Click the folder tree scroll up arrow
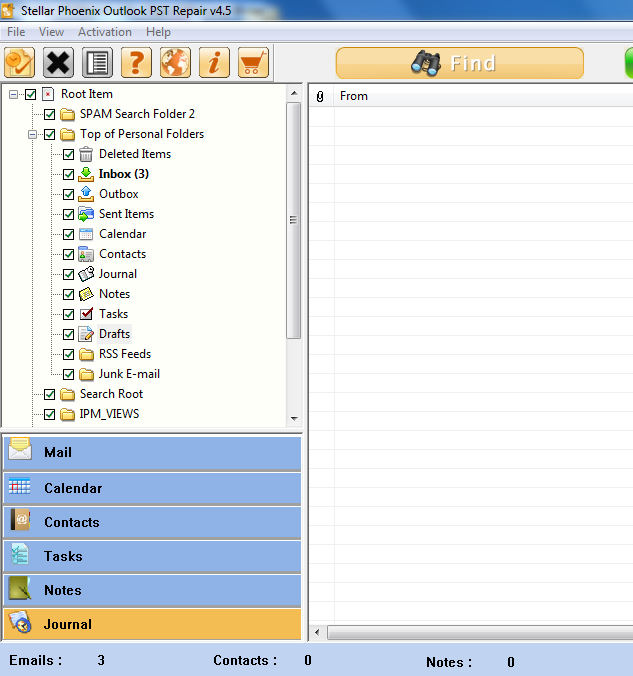Image resolution: width=633 pixels, height=676 pixels. coord(294,93)
